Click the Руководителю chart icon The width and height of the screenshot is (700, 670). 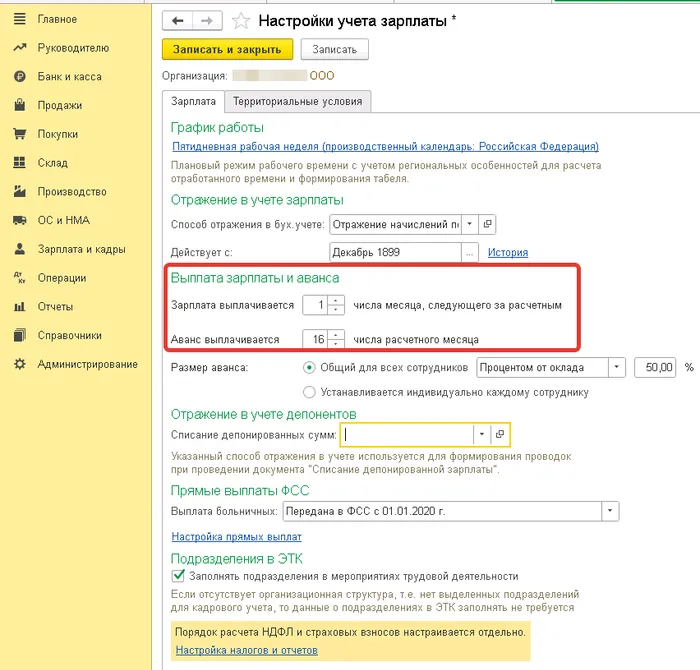pos(19,47)
